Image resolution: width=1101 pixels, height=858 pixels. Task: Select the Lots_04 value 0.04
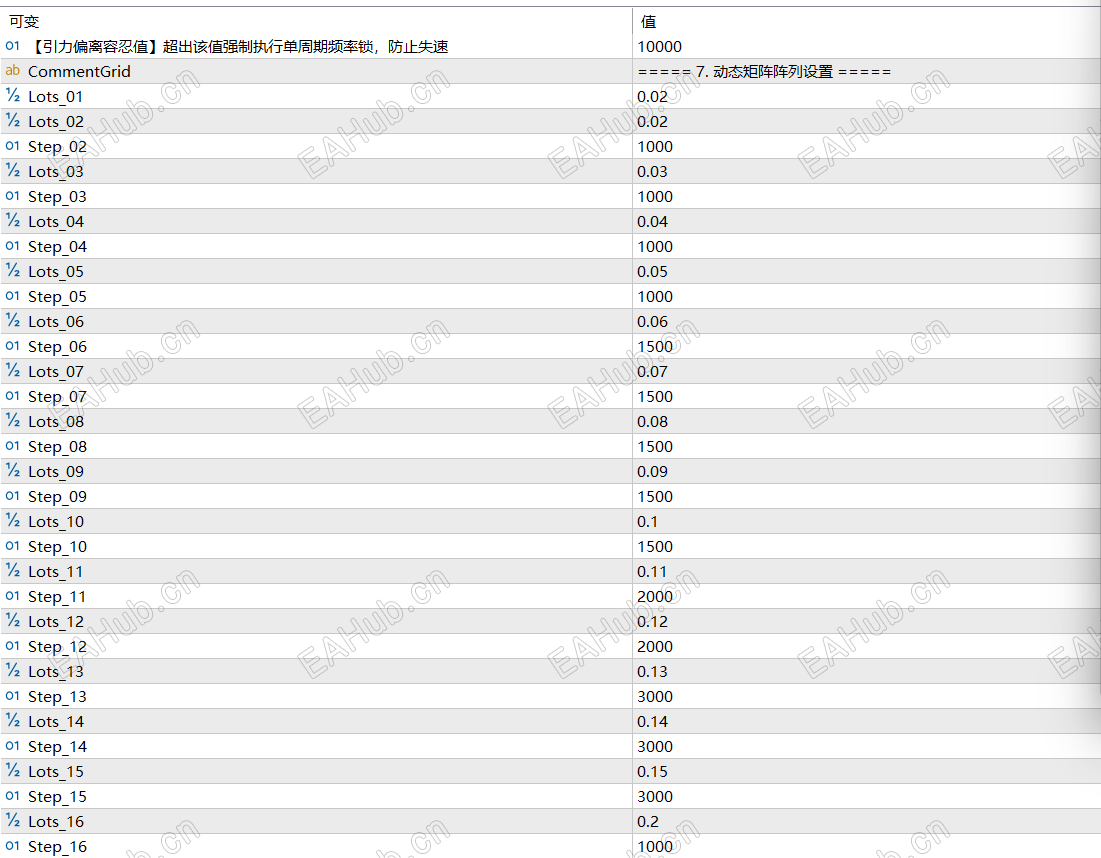click(x=652, y=221)
